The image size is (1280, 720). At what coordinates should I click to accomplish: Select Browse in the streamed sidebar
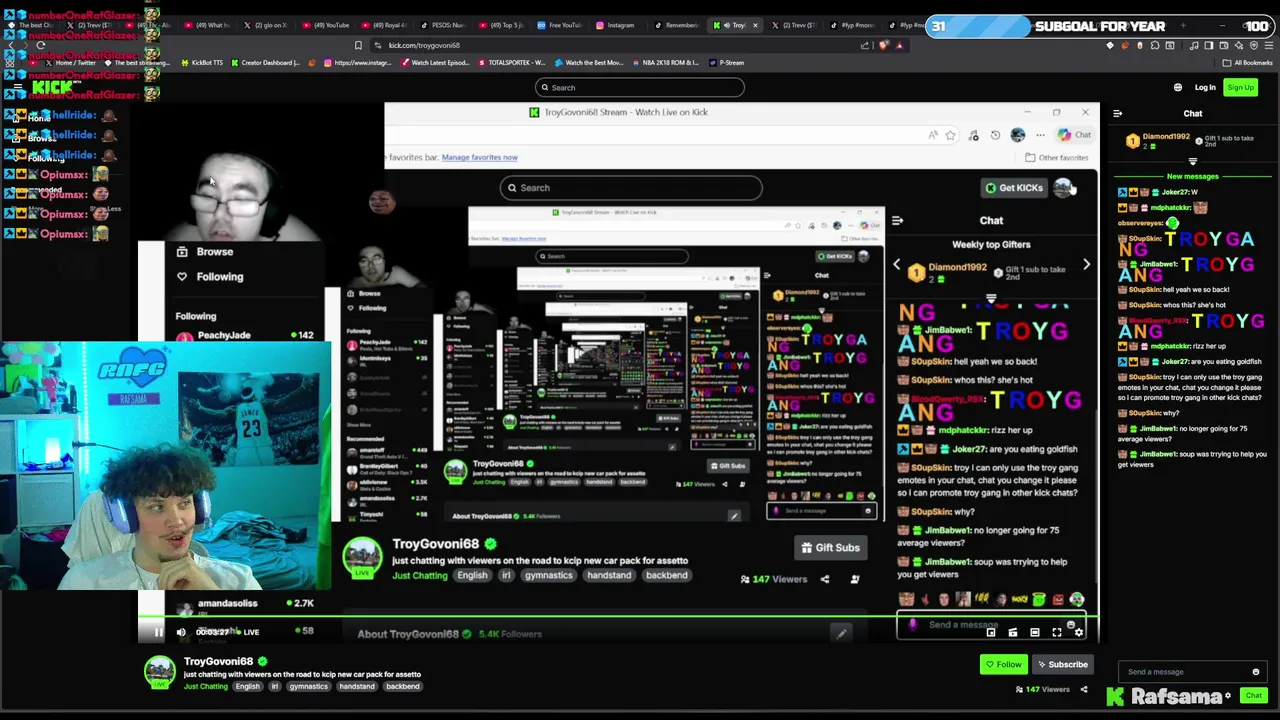pos(205,252)
